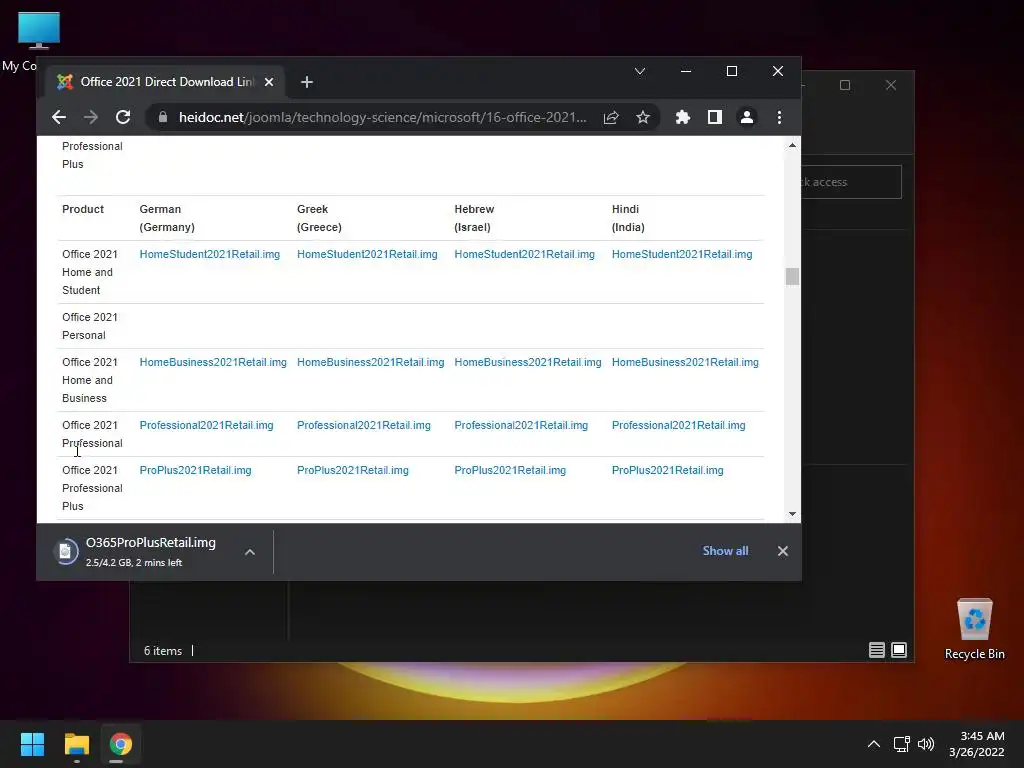This screenshot has width=1024, height=768.
Task: Open the Windows Start menu
Action: [x=32, y=744]
